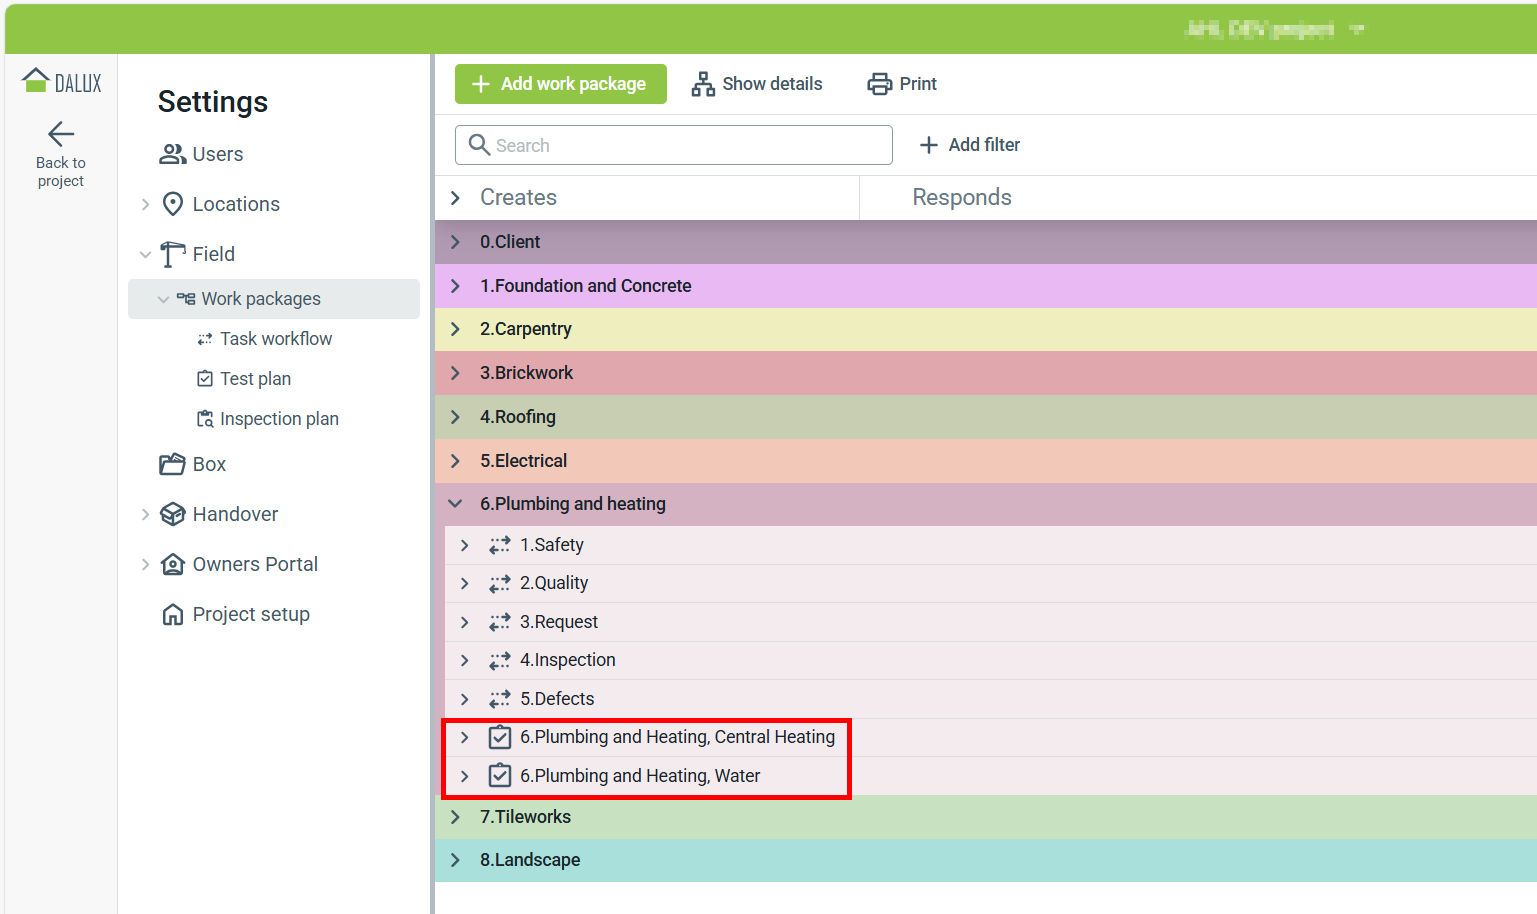Open Inspection plan icon in sidebar
Screen dimensions: 1537x914
click(205, 419)
